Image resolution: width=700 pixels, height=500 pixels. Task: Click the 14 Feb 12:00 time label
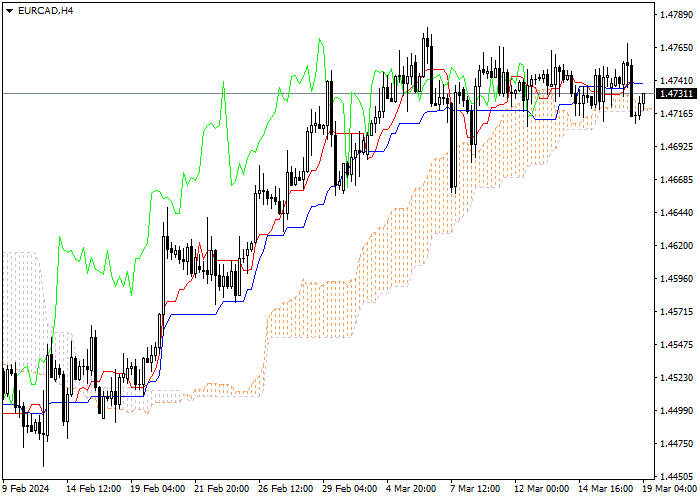94,489
